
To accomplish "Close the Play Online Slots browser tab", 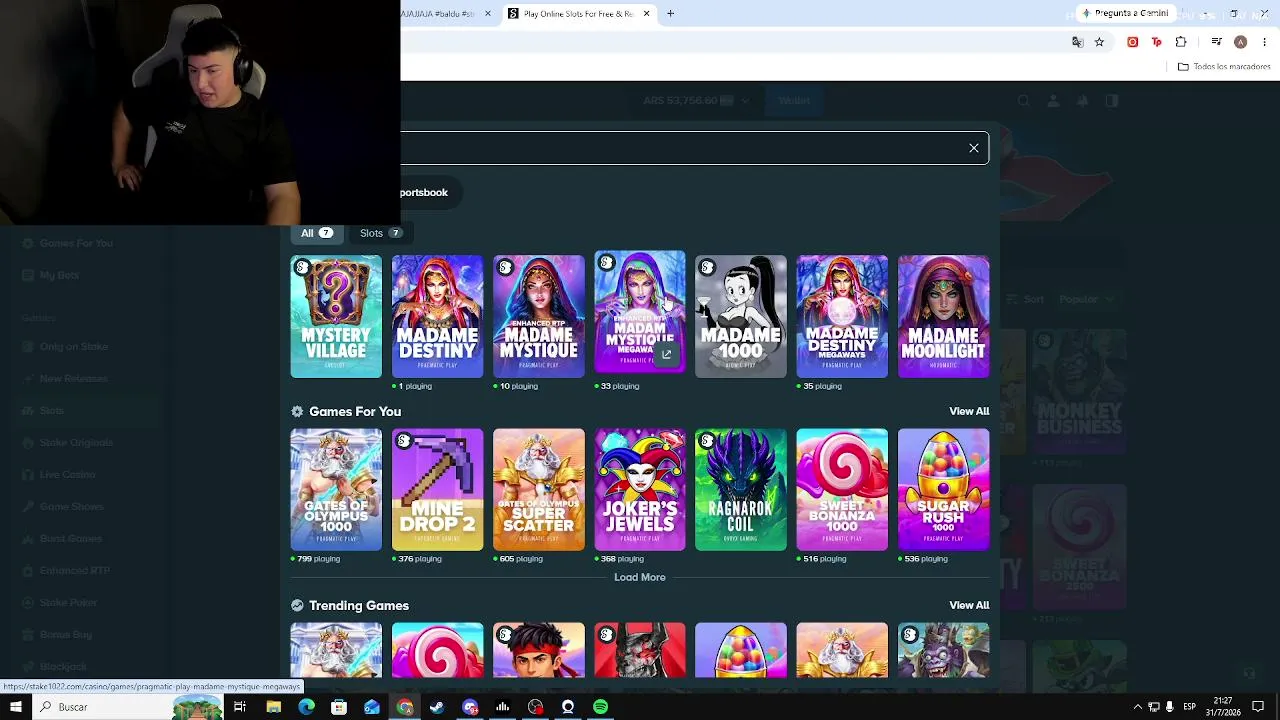I will pyautogui.click(x=646, y=13).
